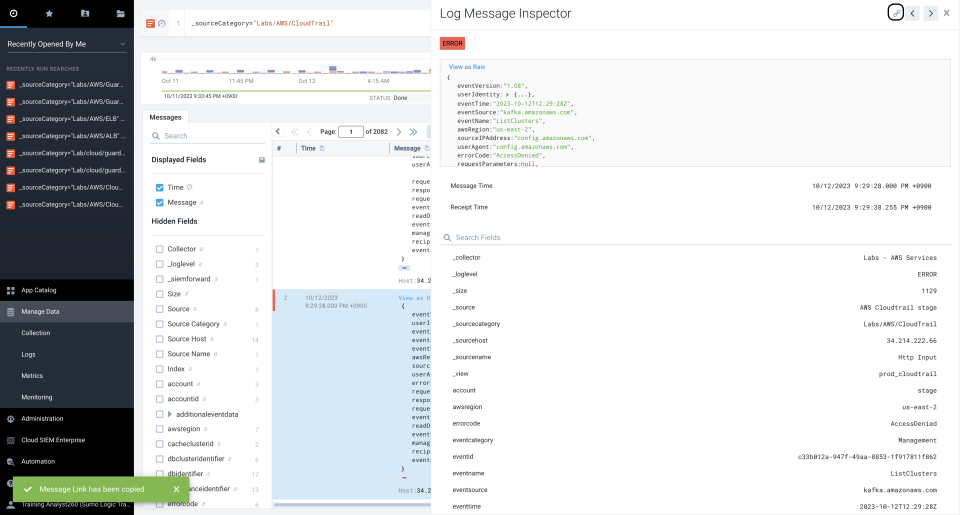The width and height of the screenshot is (960, 515).
Task: Click the Manage Data icon
Action: click(10, 312)
